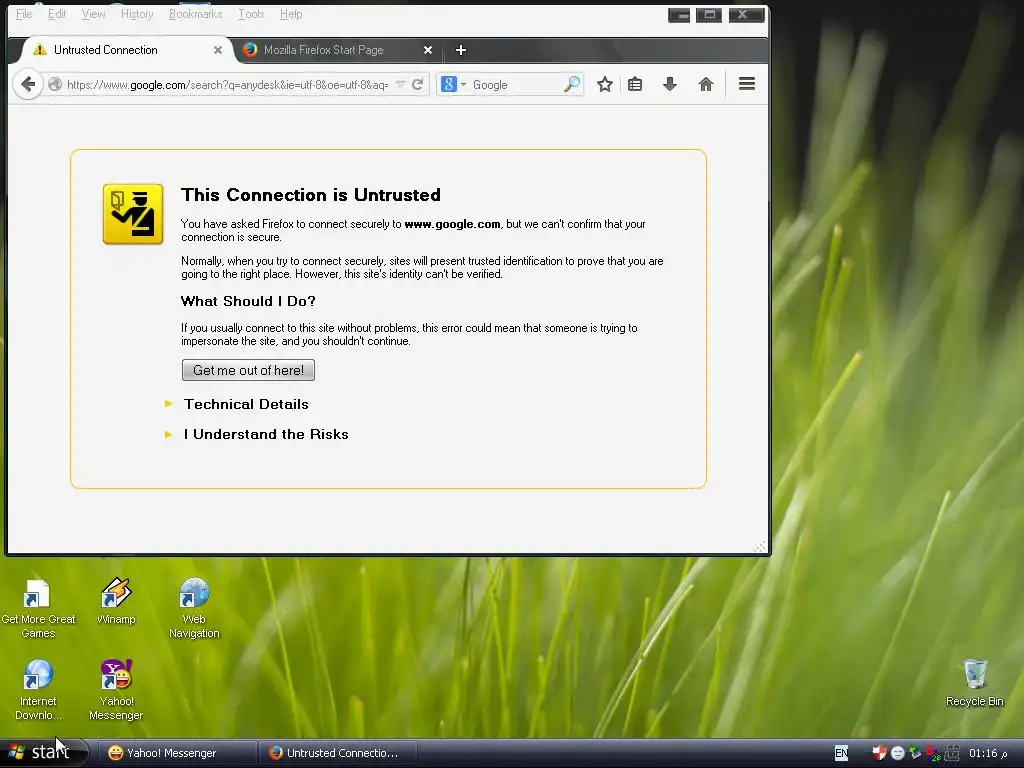Viewport: 1024px width, 768px height.
Task: Click the magnifier icon in the search box
Action: pyautogui.click(x=571, y=84)
